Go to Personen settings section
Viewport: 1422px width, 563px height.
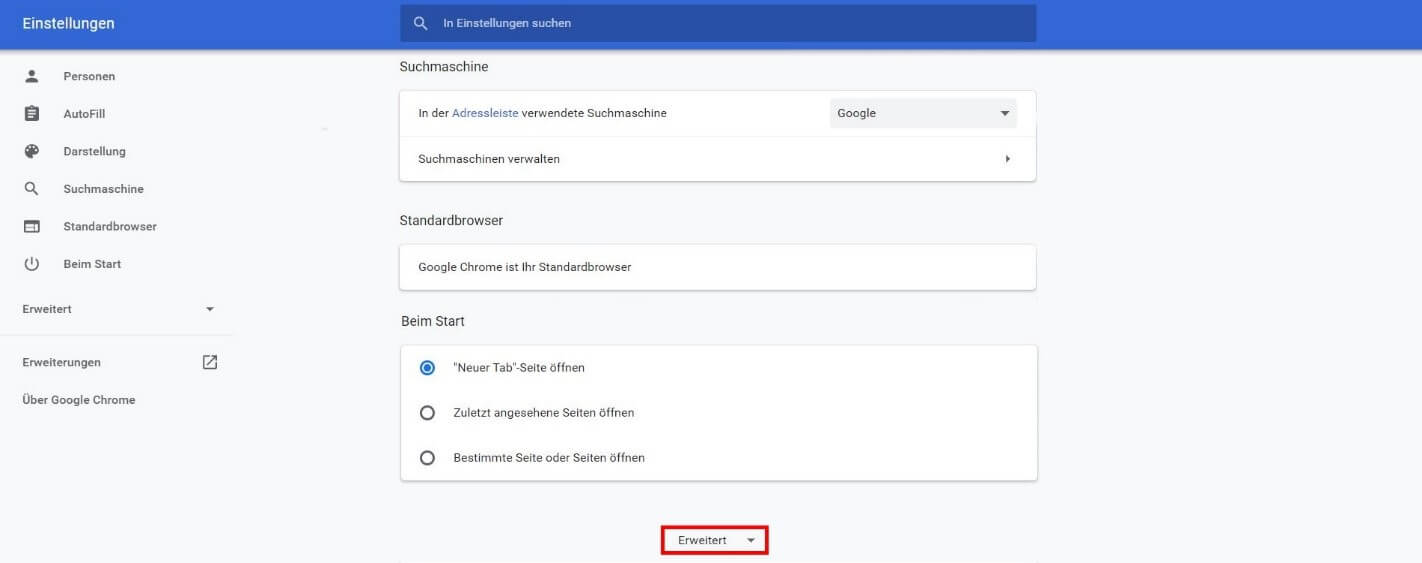click(89, 77)
